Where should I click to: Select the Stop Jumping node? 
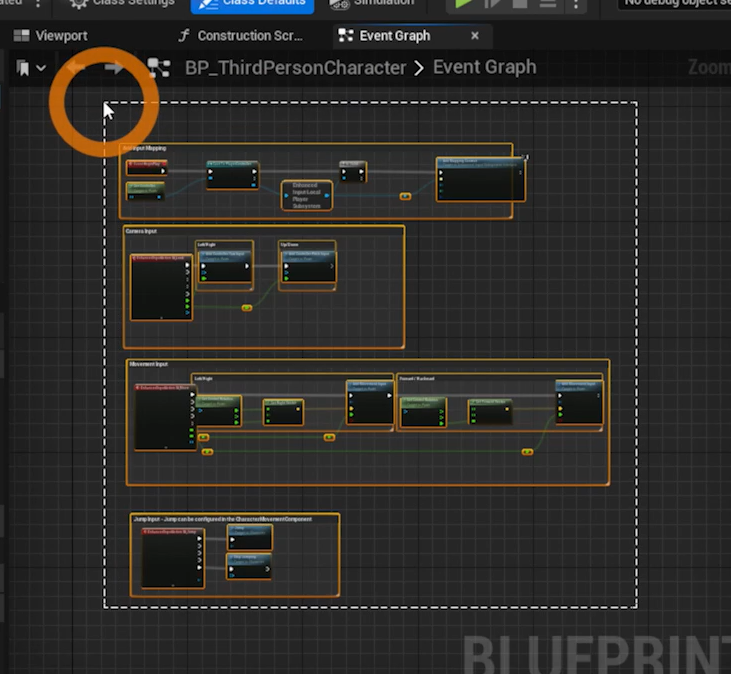pos(249,566)
